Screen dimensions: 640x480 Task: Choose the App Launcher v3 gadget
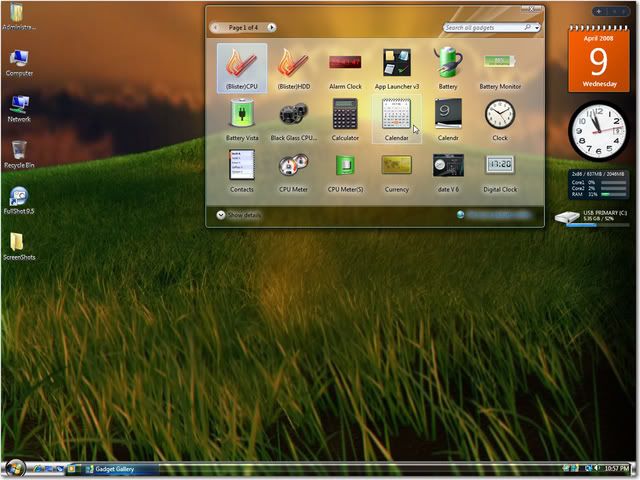pos(397,69)
